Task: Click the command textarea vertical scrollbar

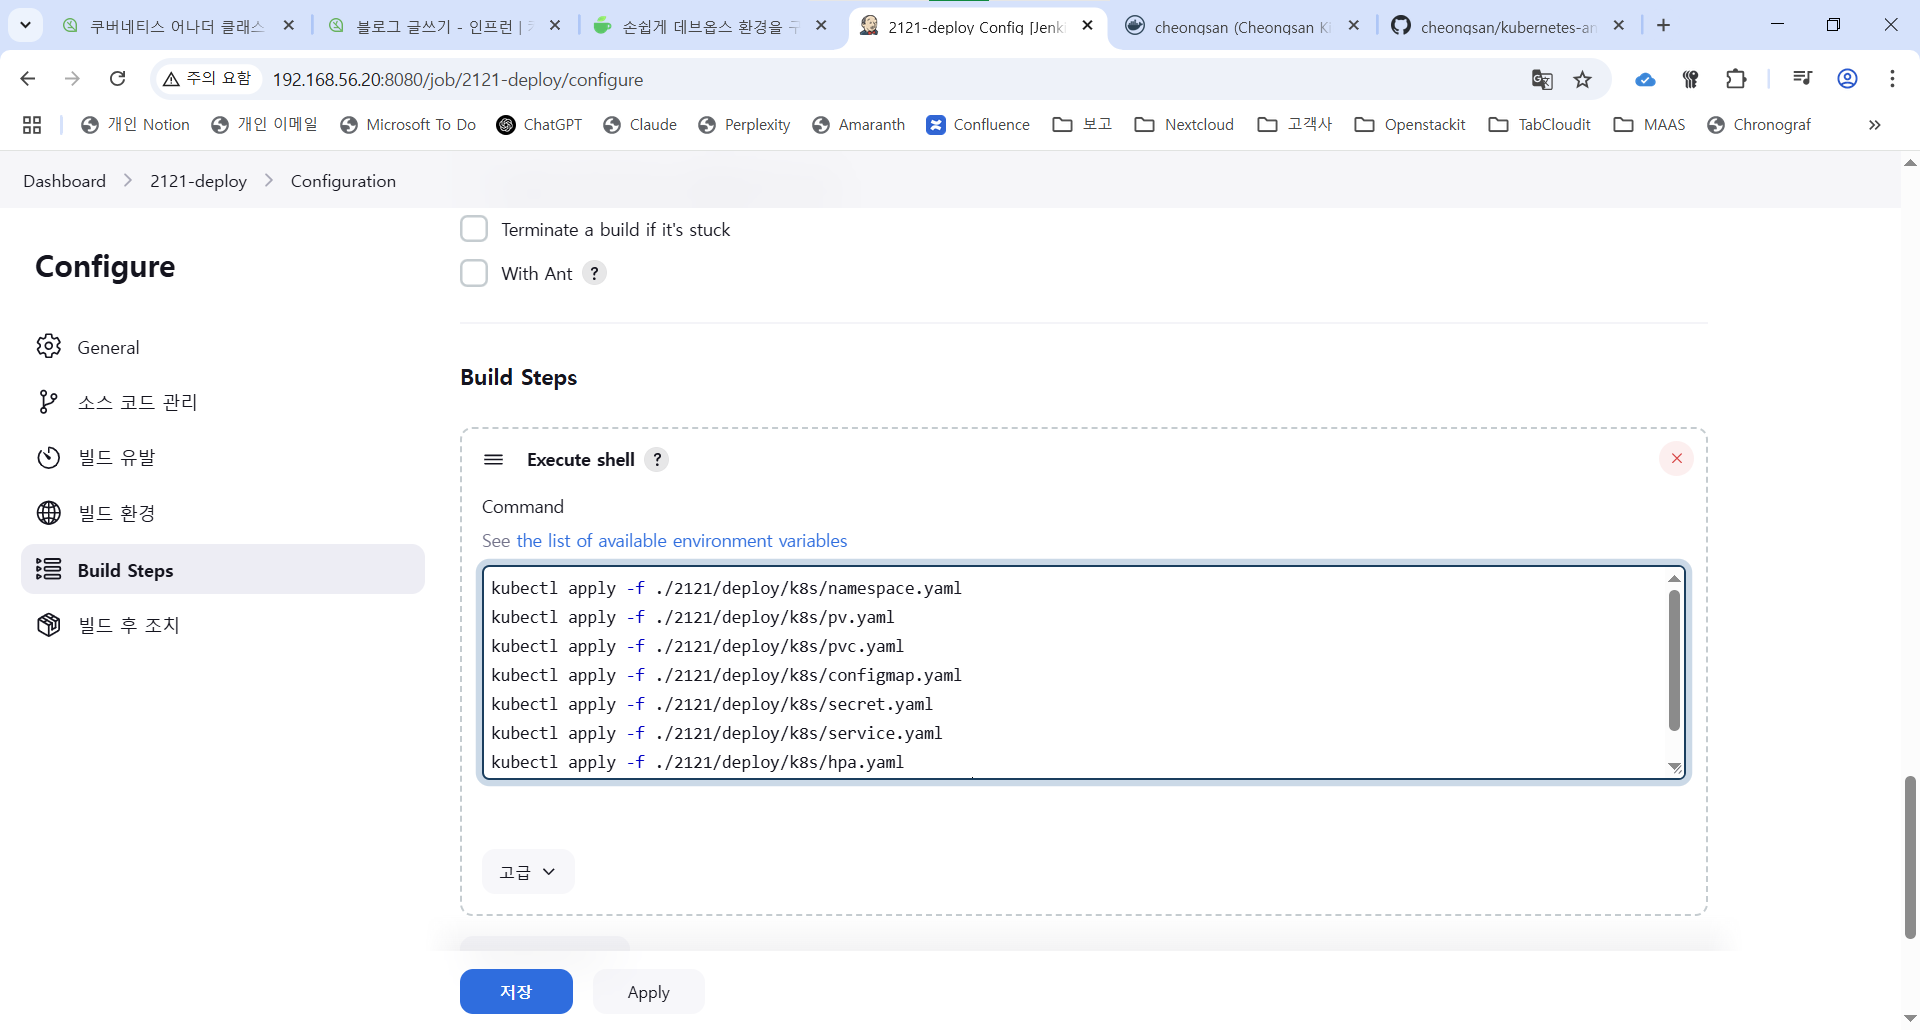Action: 1674,660
